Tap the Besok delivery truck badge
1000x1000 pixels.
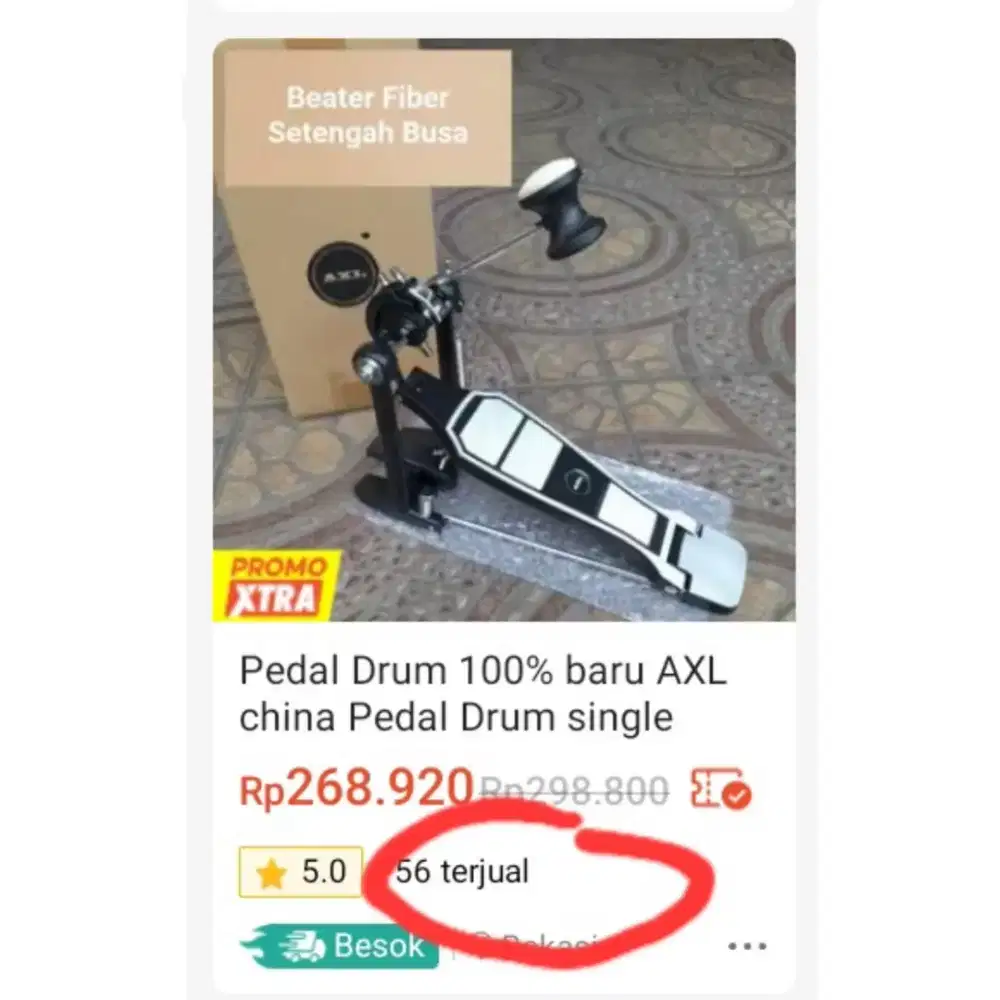click(339, 946)
